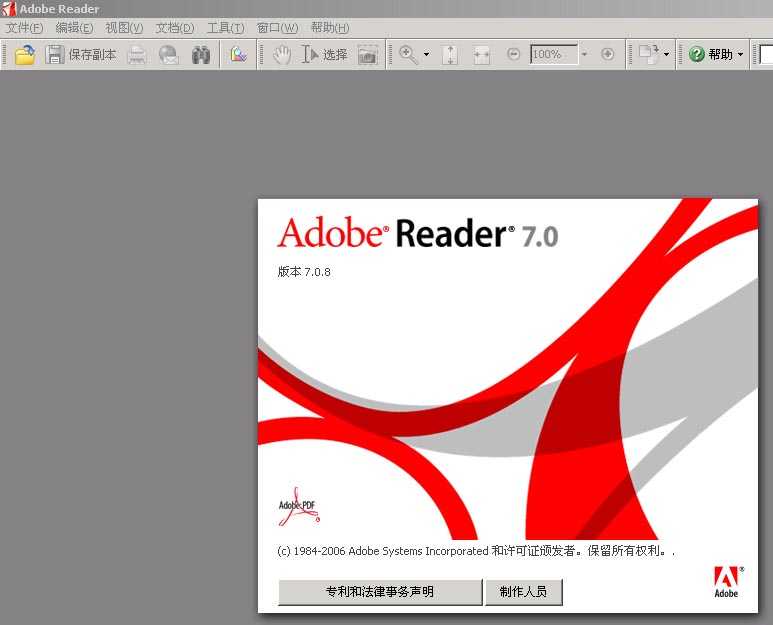Open the Tools (工具) menu

226,28
